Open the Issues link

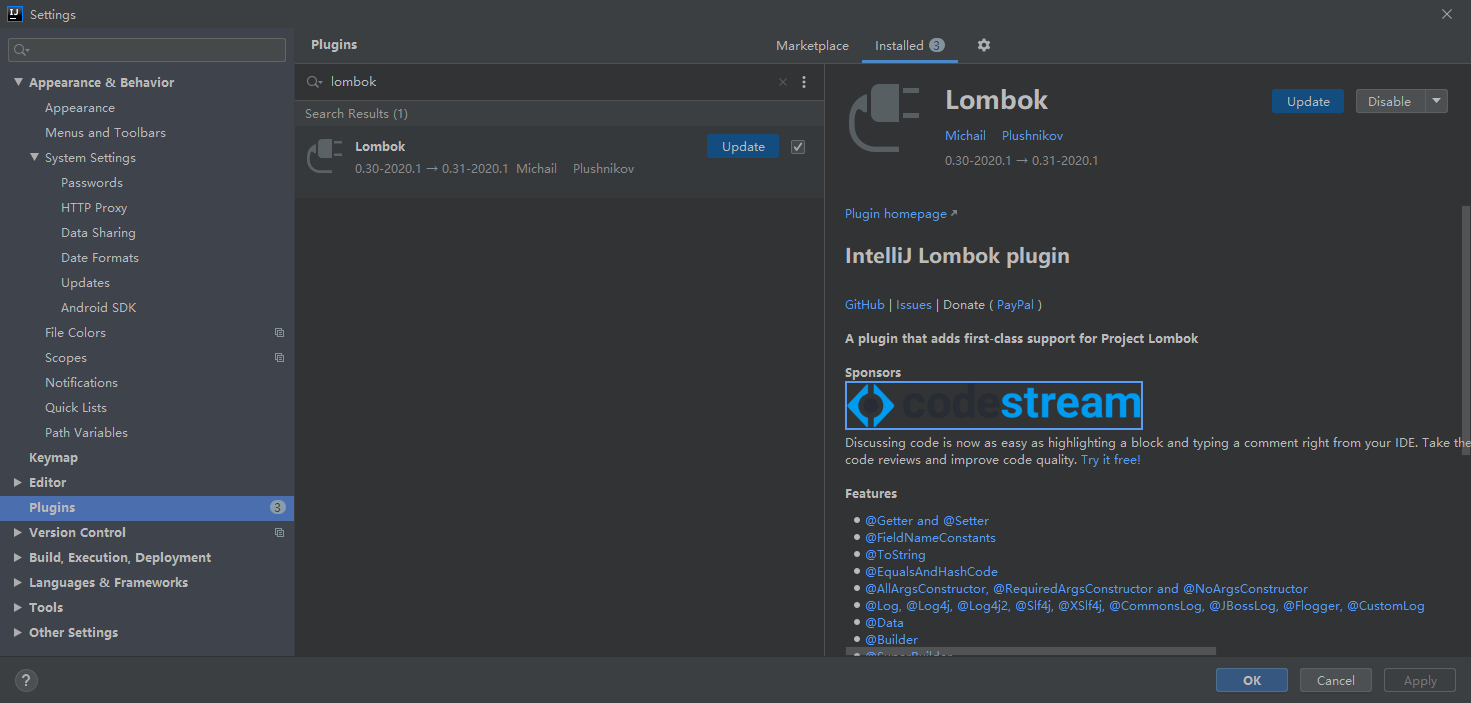914,305
